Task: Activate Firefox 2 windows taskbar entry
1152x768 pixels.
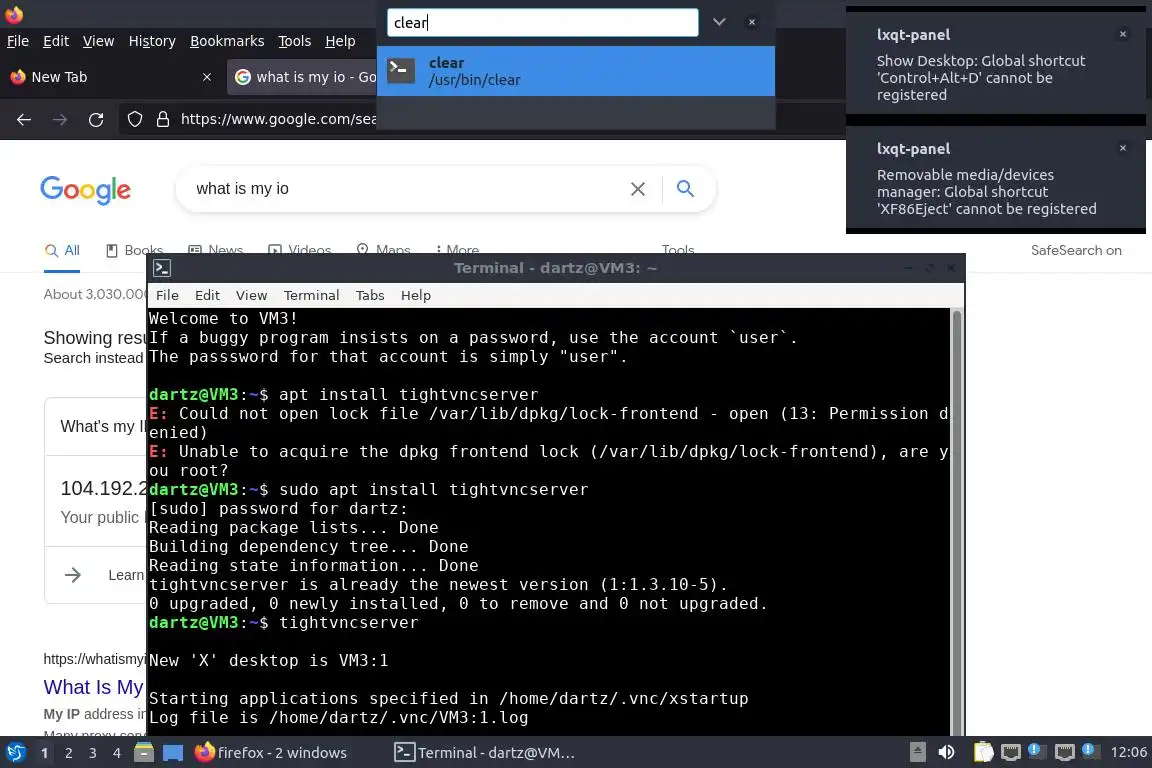Action: click(271, 753)
